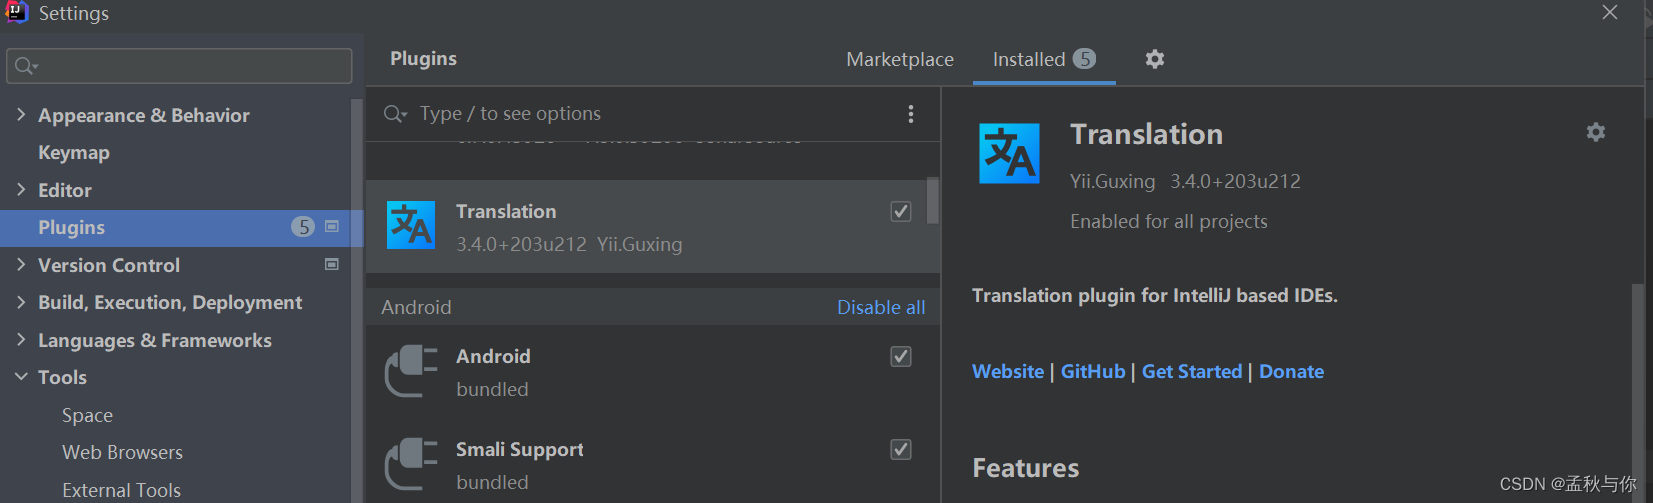Image resolution: width=1653 pixels, height=503 pixels.
Task: Click the Translation plugin icon in list
Action: (x=411, y=226)
